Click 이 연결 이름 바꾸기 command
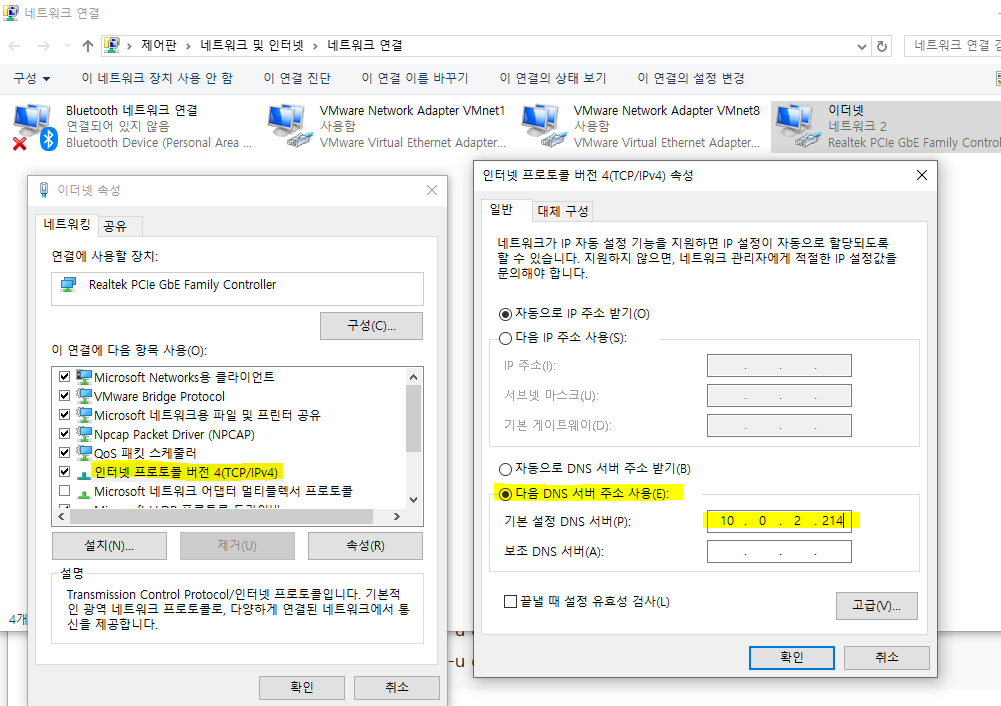Screen dimensions: 1001x706 [415, 78]
